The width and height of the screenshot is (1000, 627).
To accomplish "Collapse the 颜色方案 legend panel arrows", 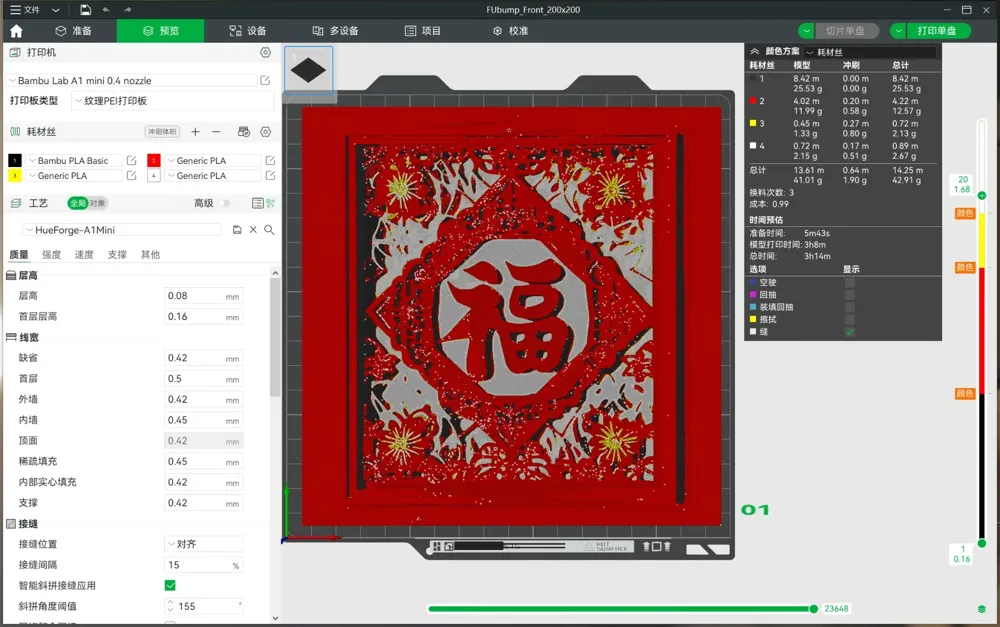I will [x=754, y=51].
